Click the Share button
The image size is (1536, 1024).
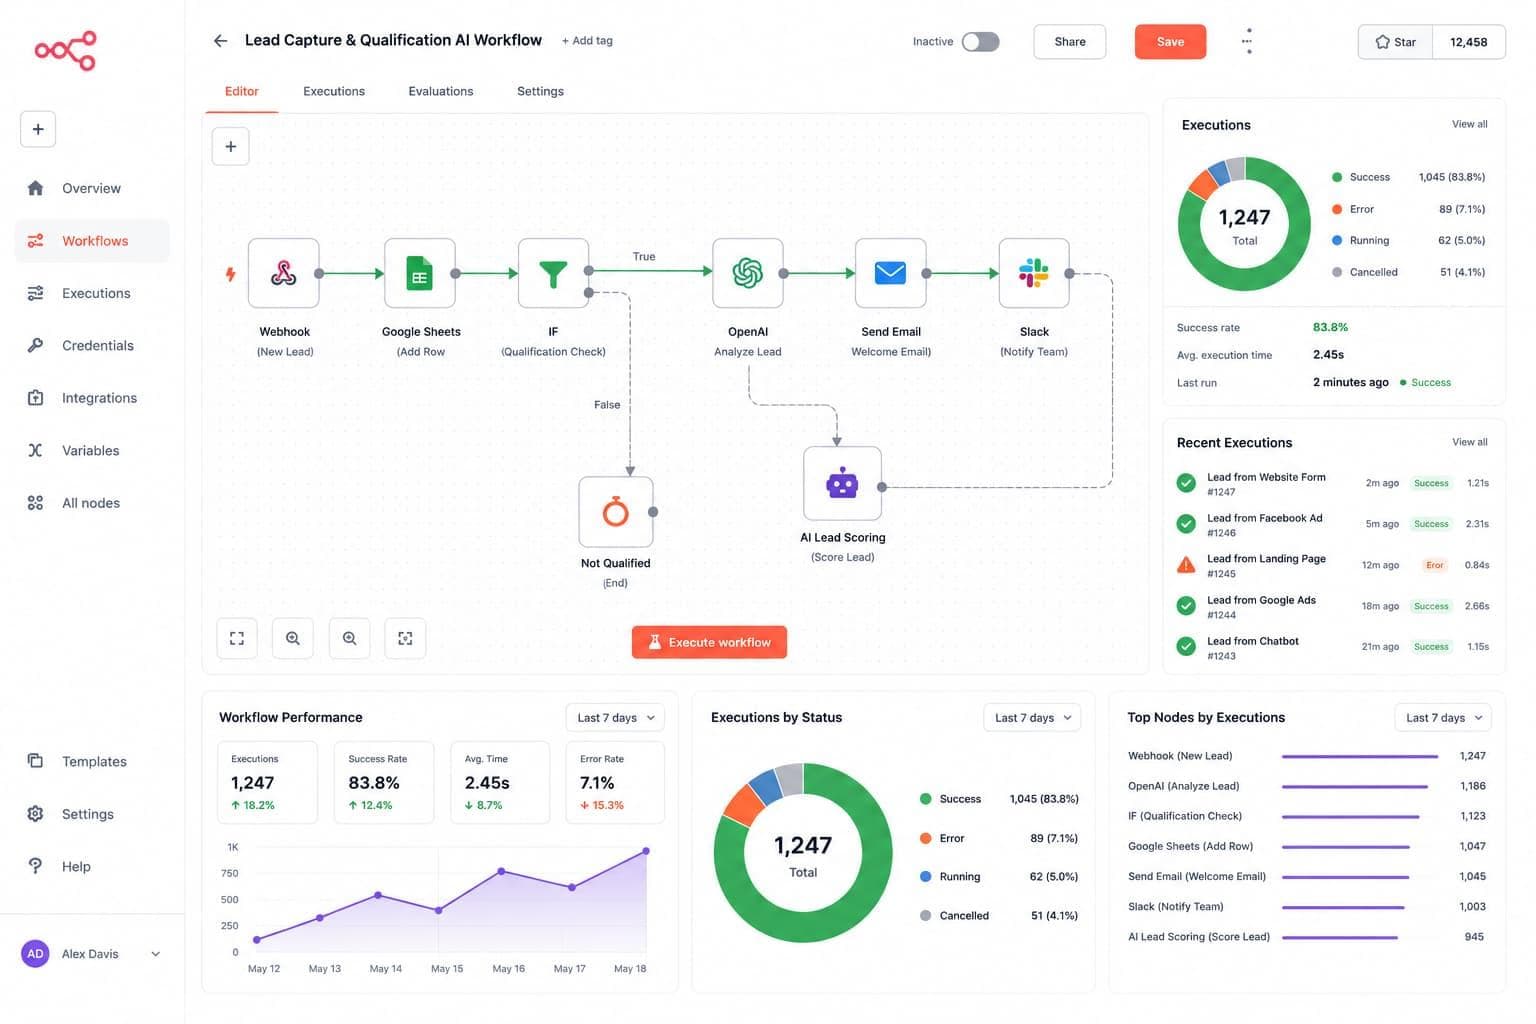1069,42
